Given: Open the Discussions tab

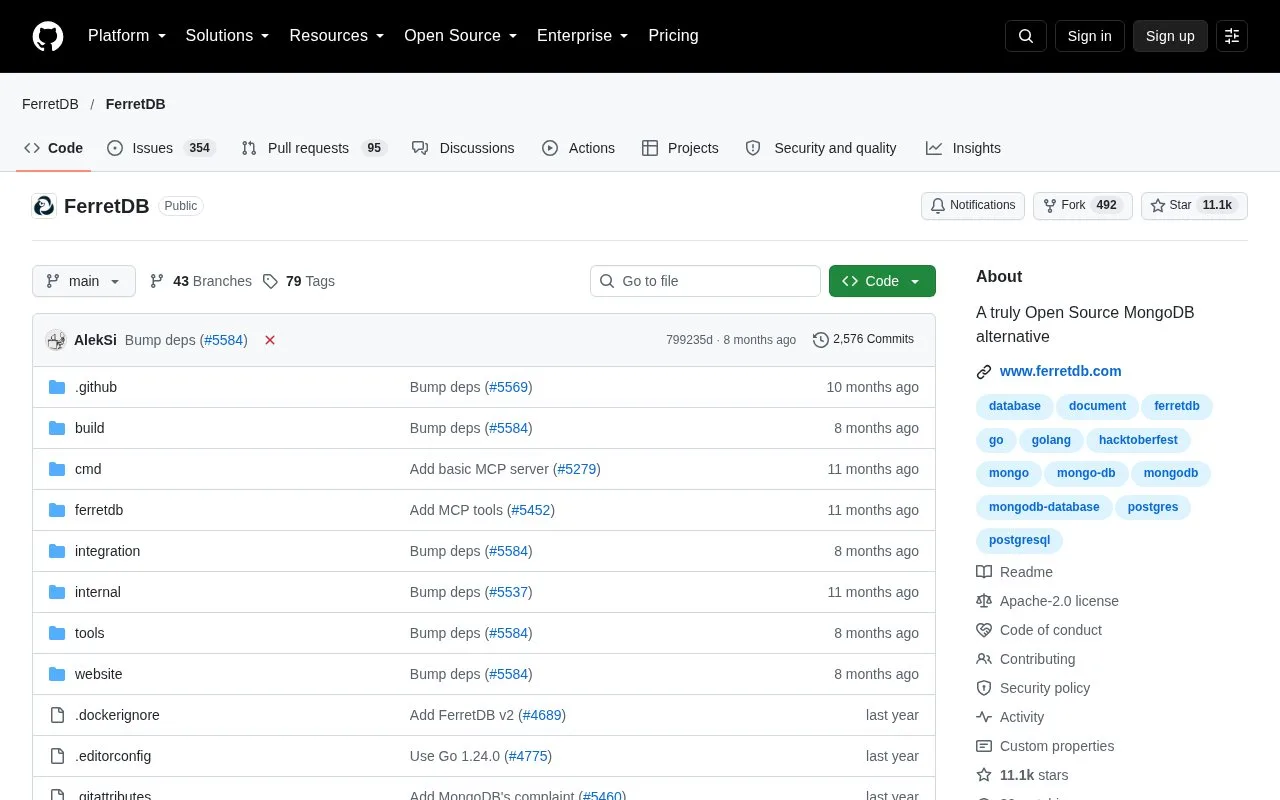Looking at the screenshot, I should click(463, 148).
